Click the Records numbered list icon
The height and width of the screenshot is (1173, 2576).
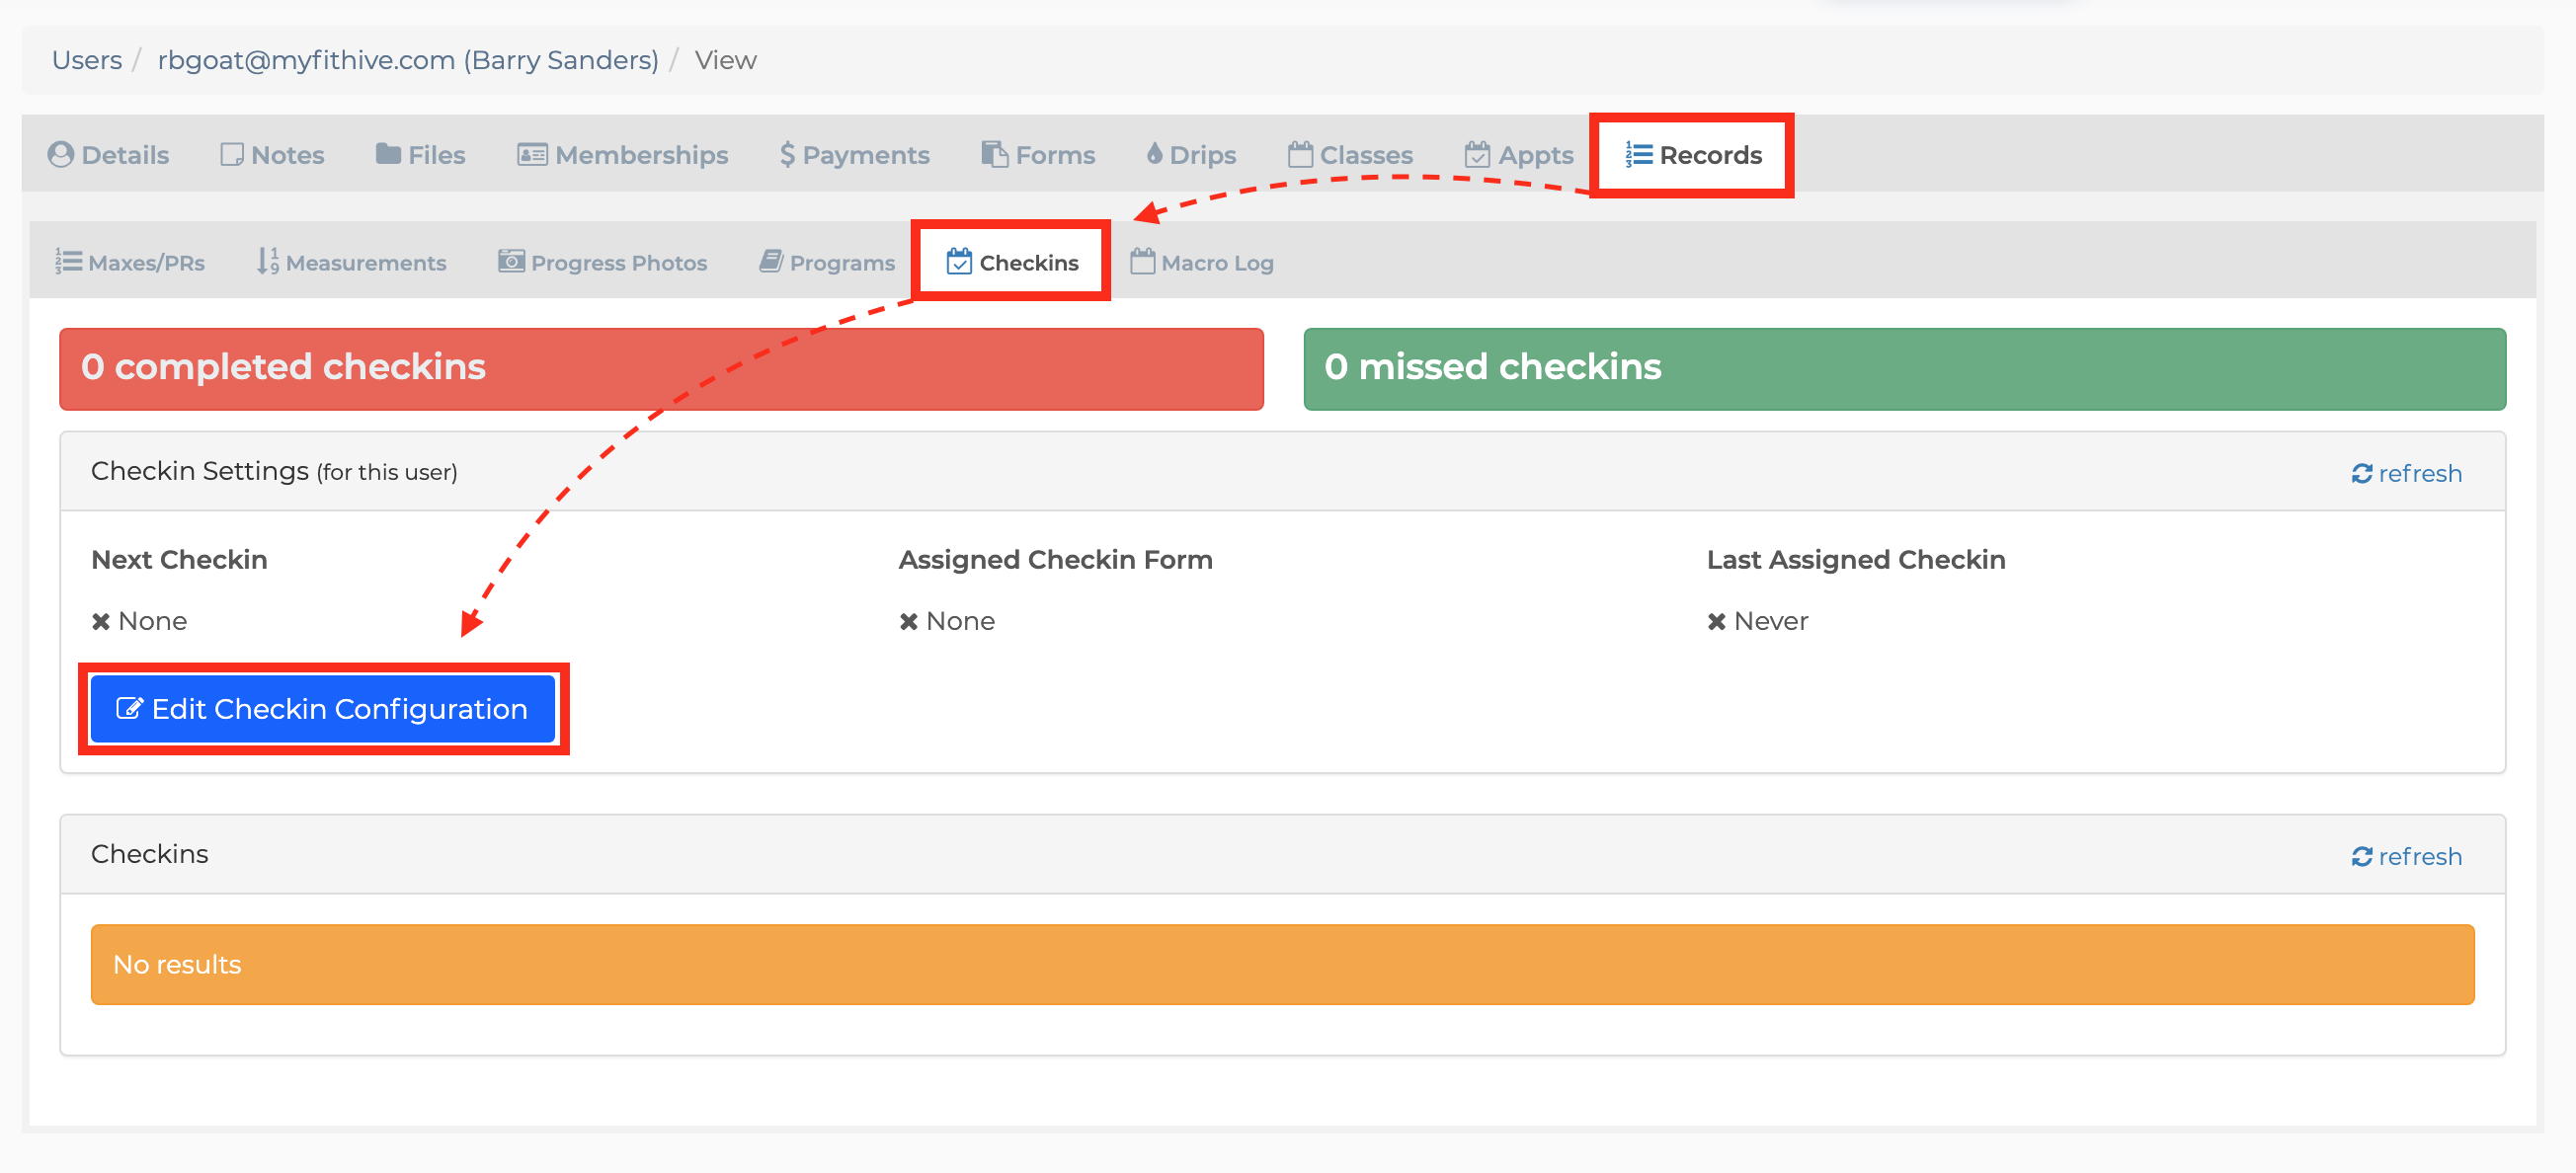[x=1639, y=155]
